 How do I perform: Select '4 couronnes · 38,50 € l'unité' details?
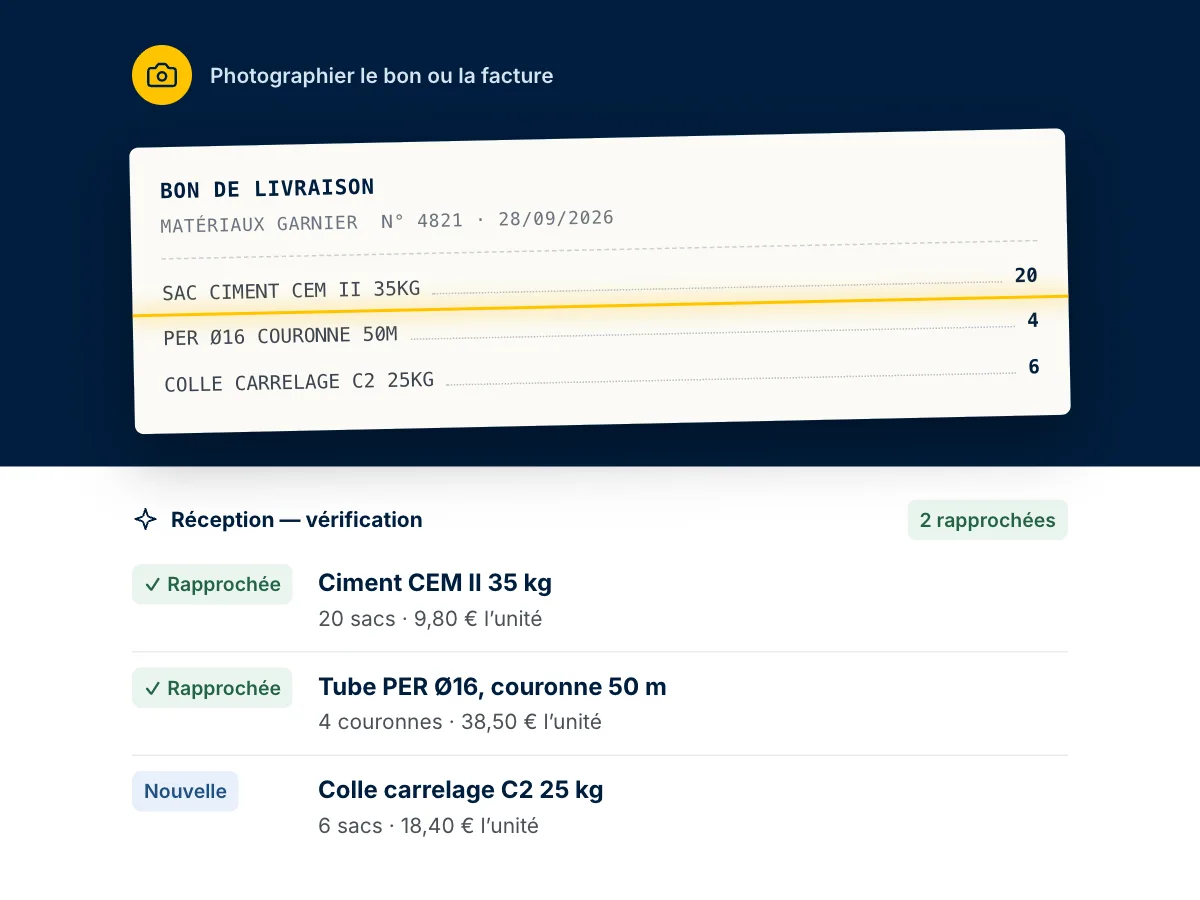(x=460, y=722)
